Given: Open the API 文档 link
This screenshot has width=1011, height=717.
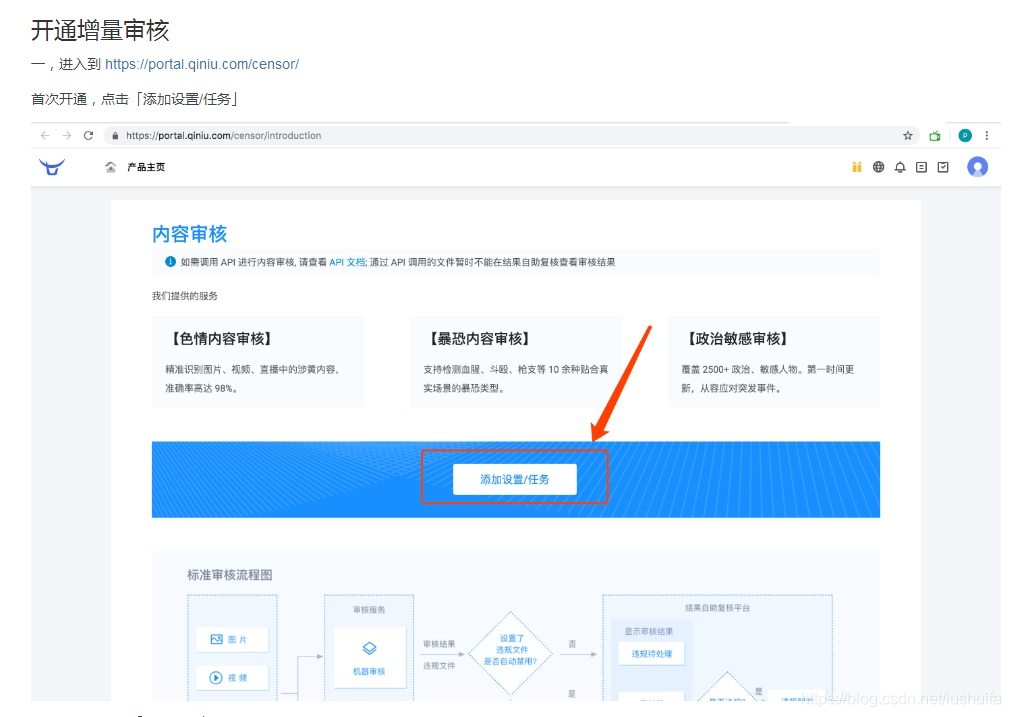Looking at the screenshot, I should tap(347, 262).
